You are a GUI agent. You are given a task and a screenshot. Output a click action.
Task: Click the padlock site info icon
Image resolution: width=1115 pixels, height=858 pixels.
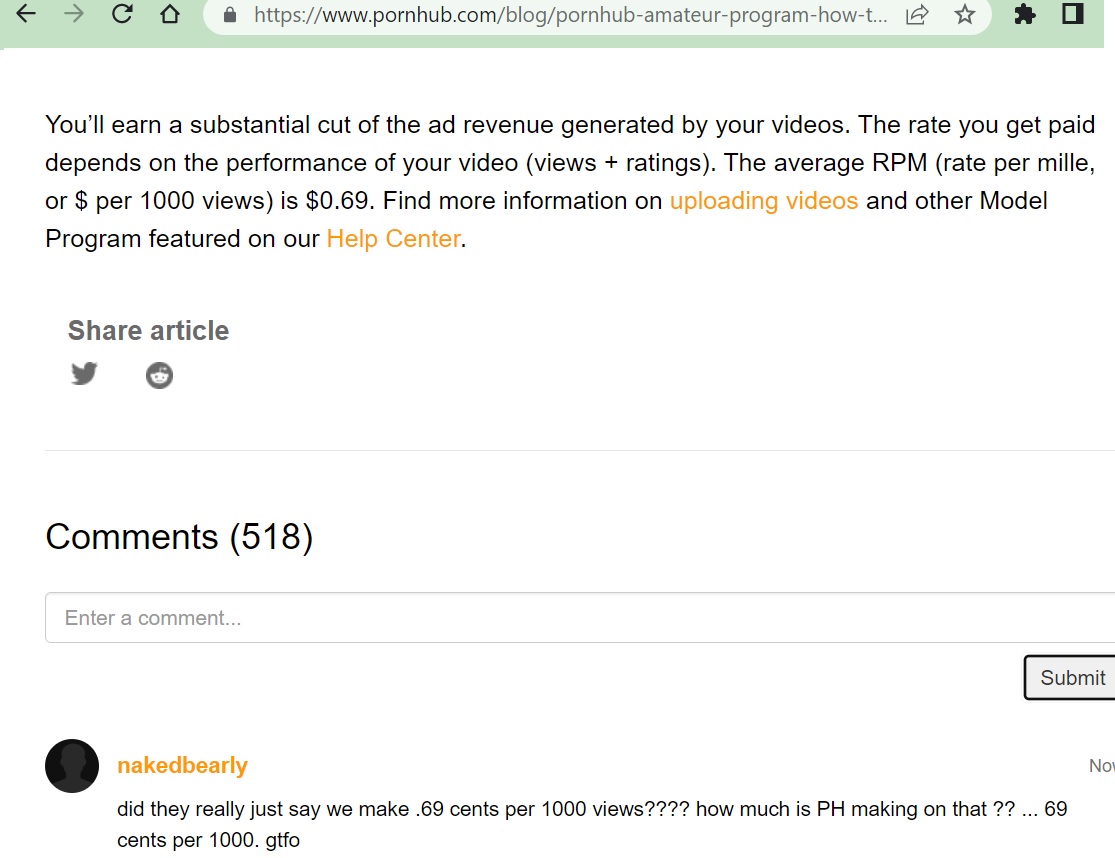pos(230,14)
